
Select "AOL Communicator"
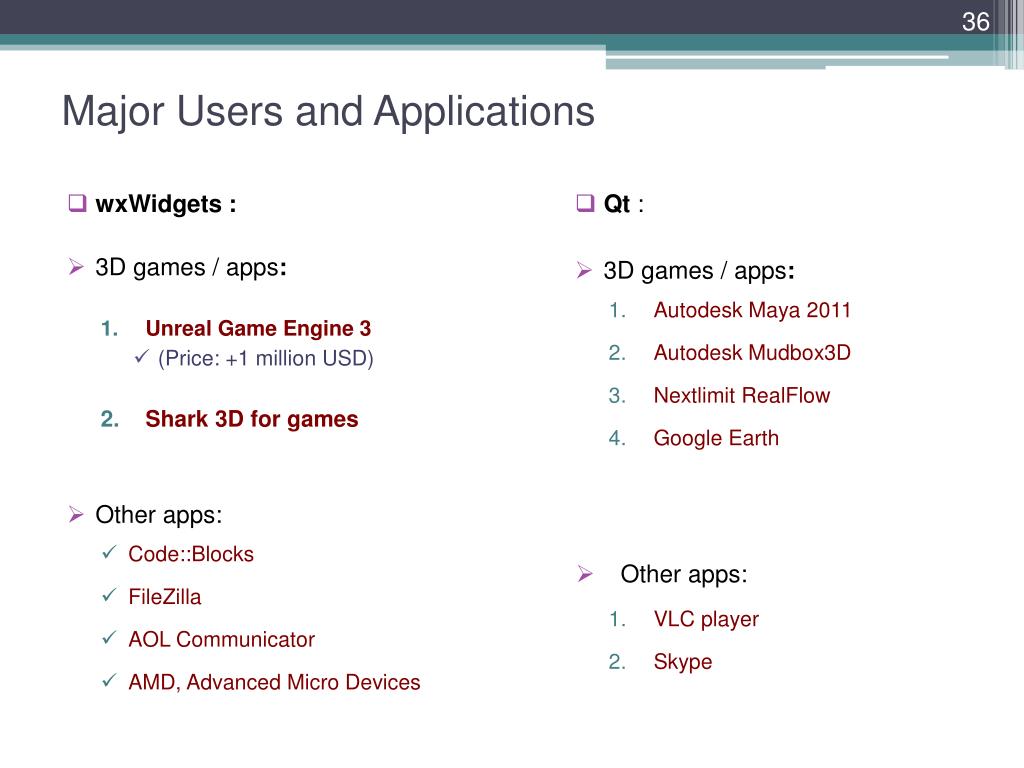pyautogui.click(x=221, y=639)
